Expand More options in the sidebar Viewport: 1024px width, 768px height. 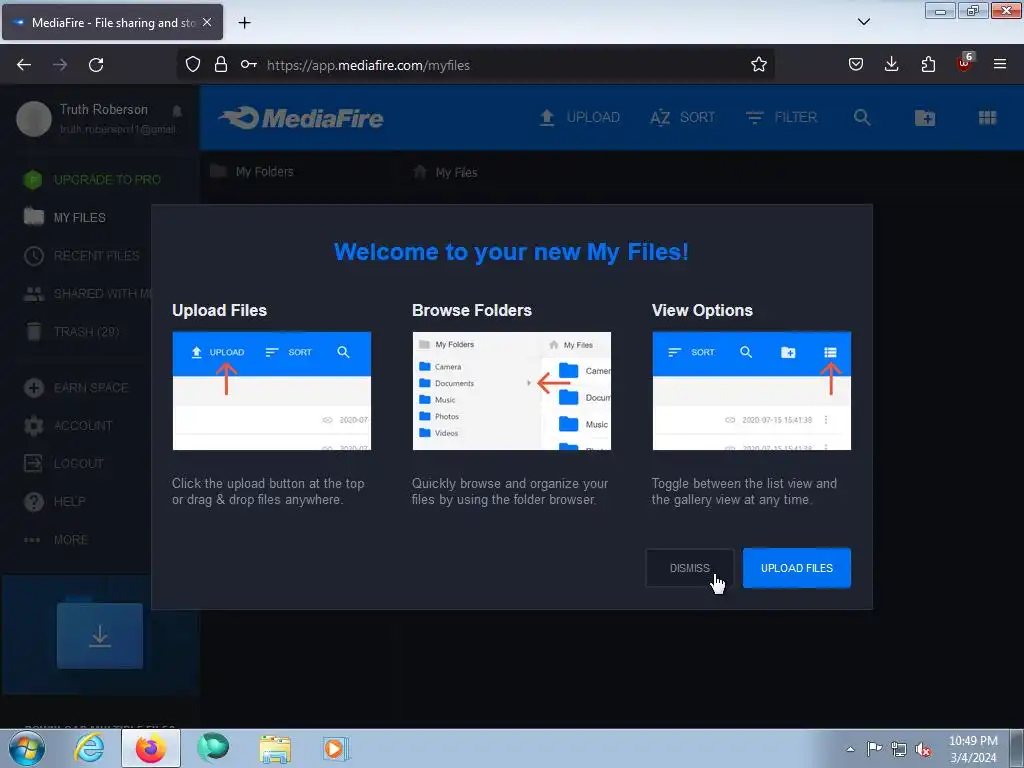56,539
